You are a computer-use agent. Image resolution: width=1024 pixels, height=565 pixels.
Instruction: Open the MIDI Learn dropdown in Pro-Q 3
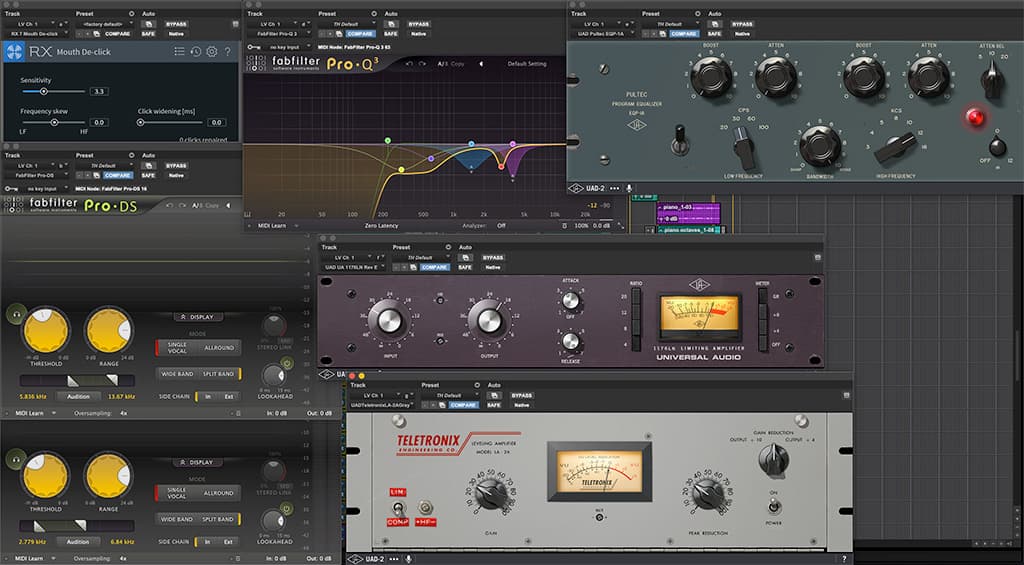tap(277, 225)
